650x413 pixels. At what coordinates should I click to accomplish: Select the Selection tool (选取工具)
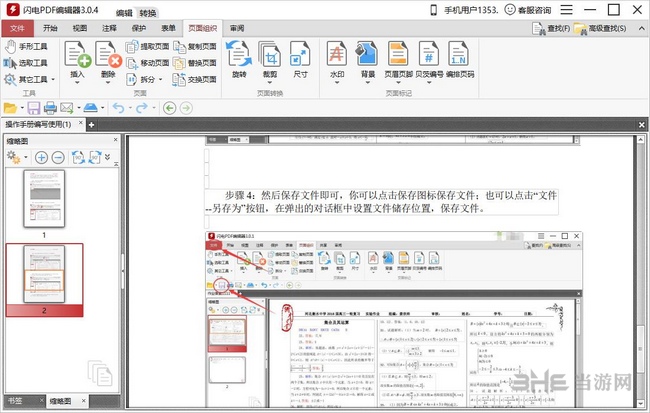pyautogui.click(x=26, y=63)
